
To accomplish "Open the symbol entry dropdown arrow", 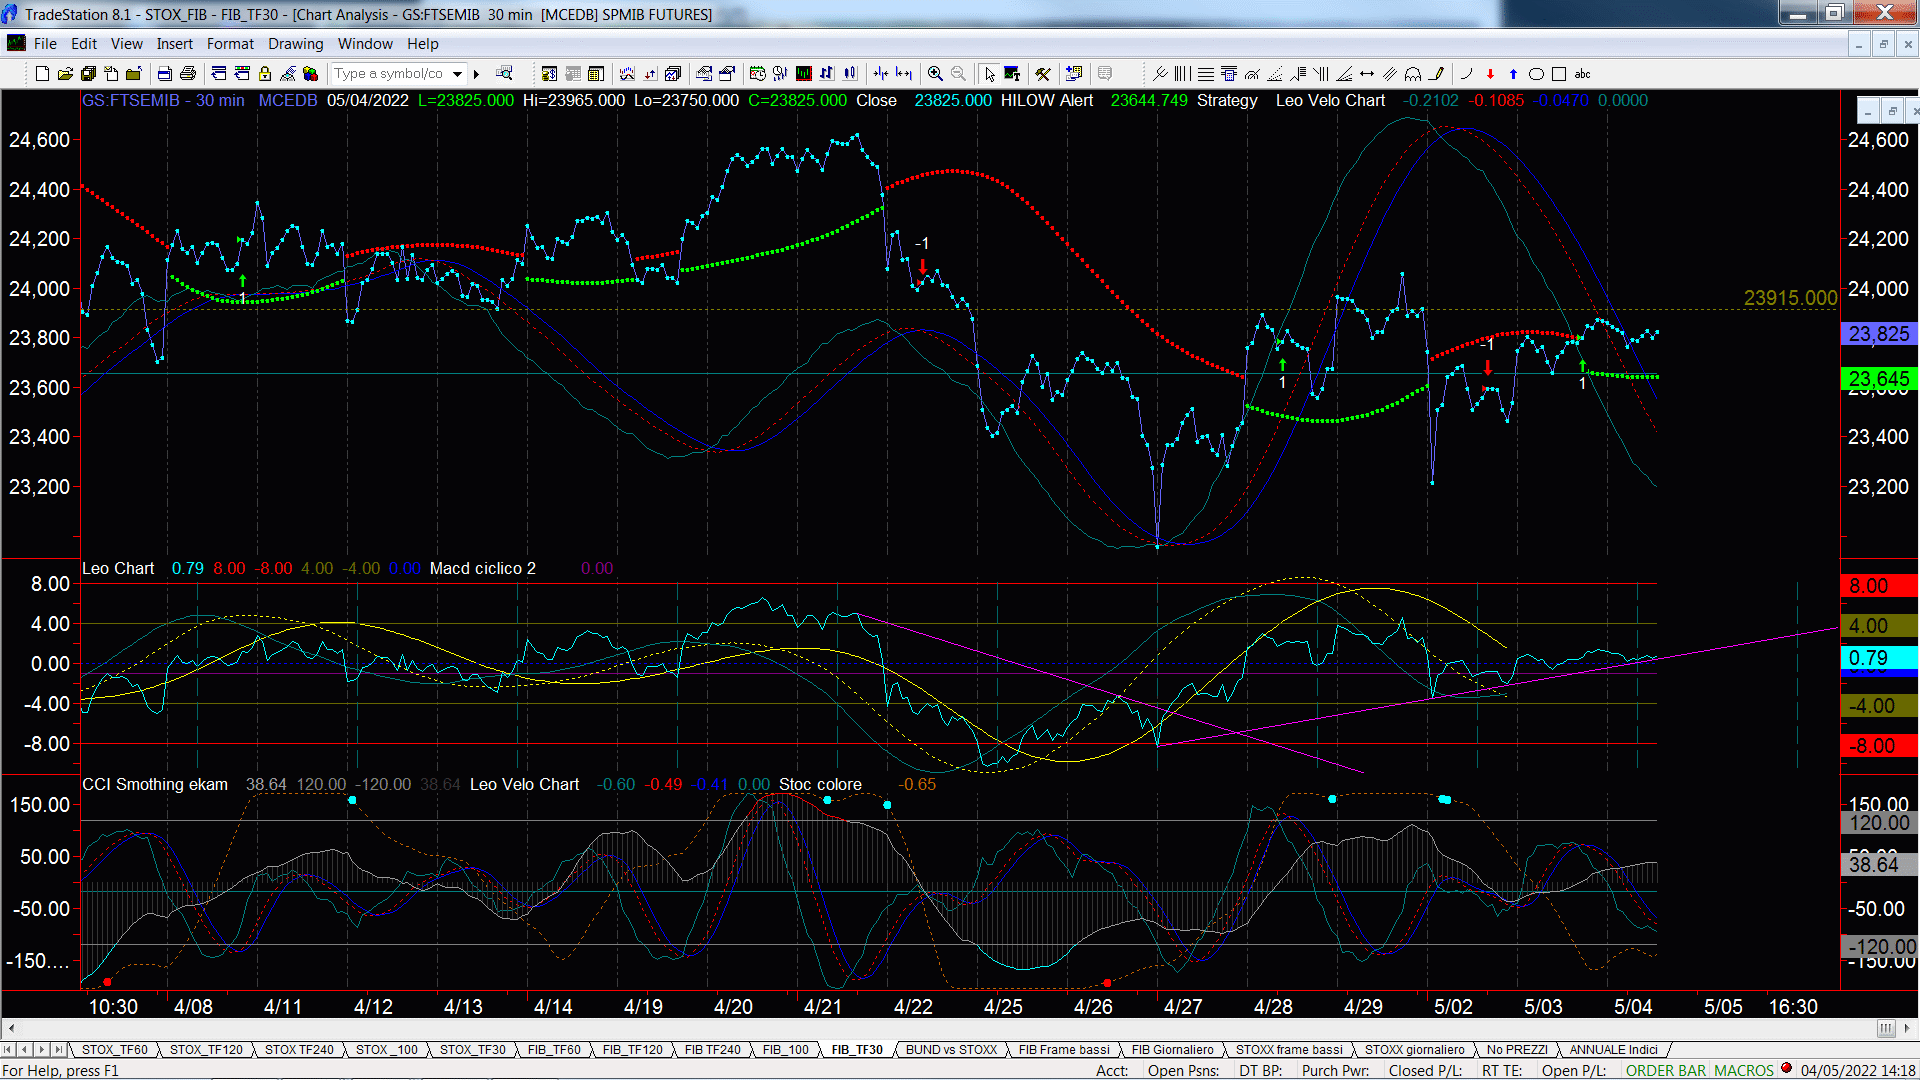I will tap(457, 74).
